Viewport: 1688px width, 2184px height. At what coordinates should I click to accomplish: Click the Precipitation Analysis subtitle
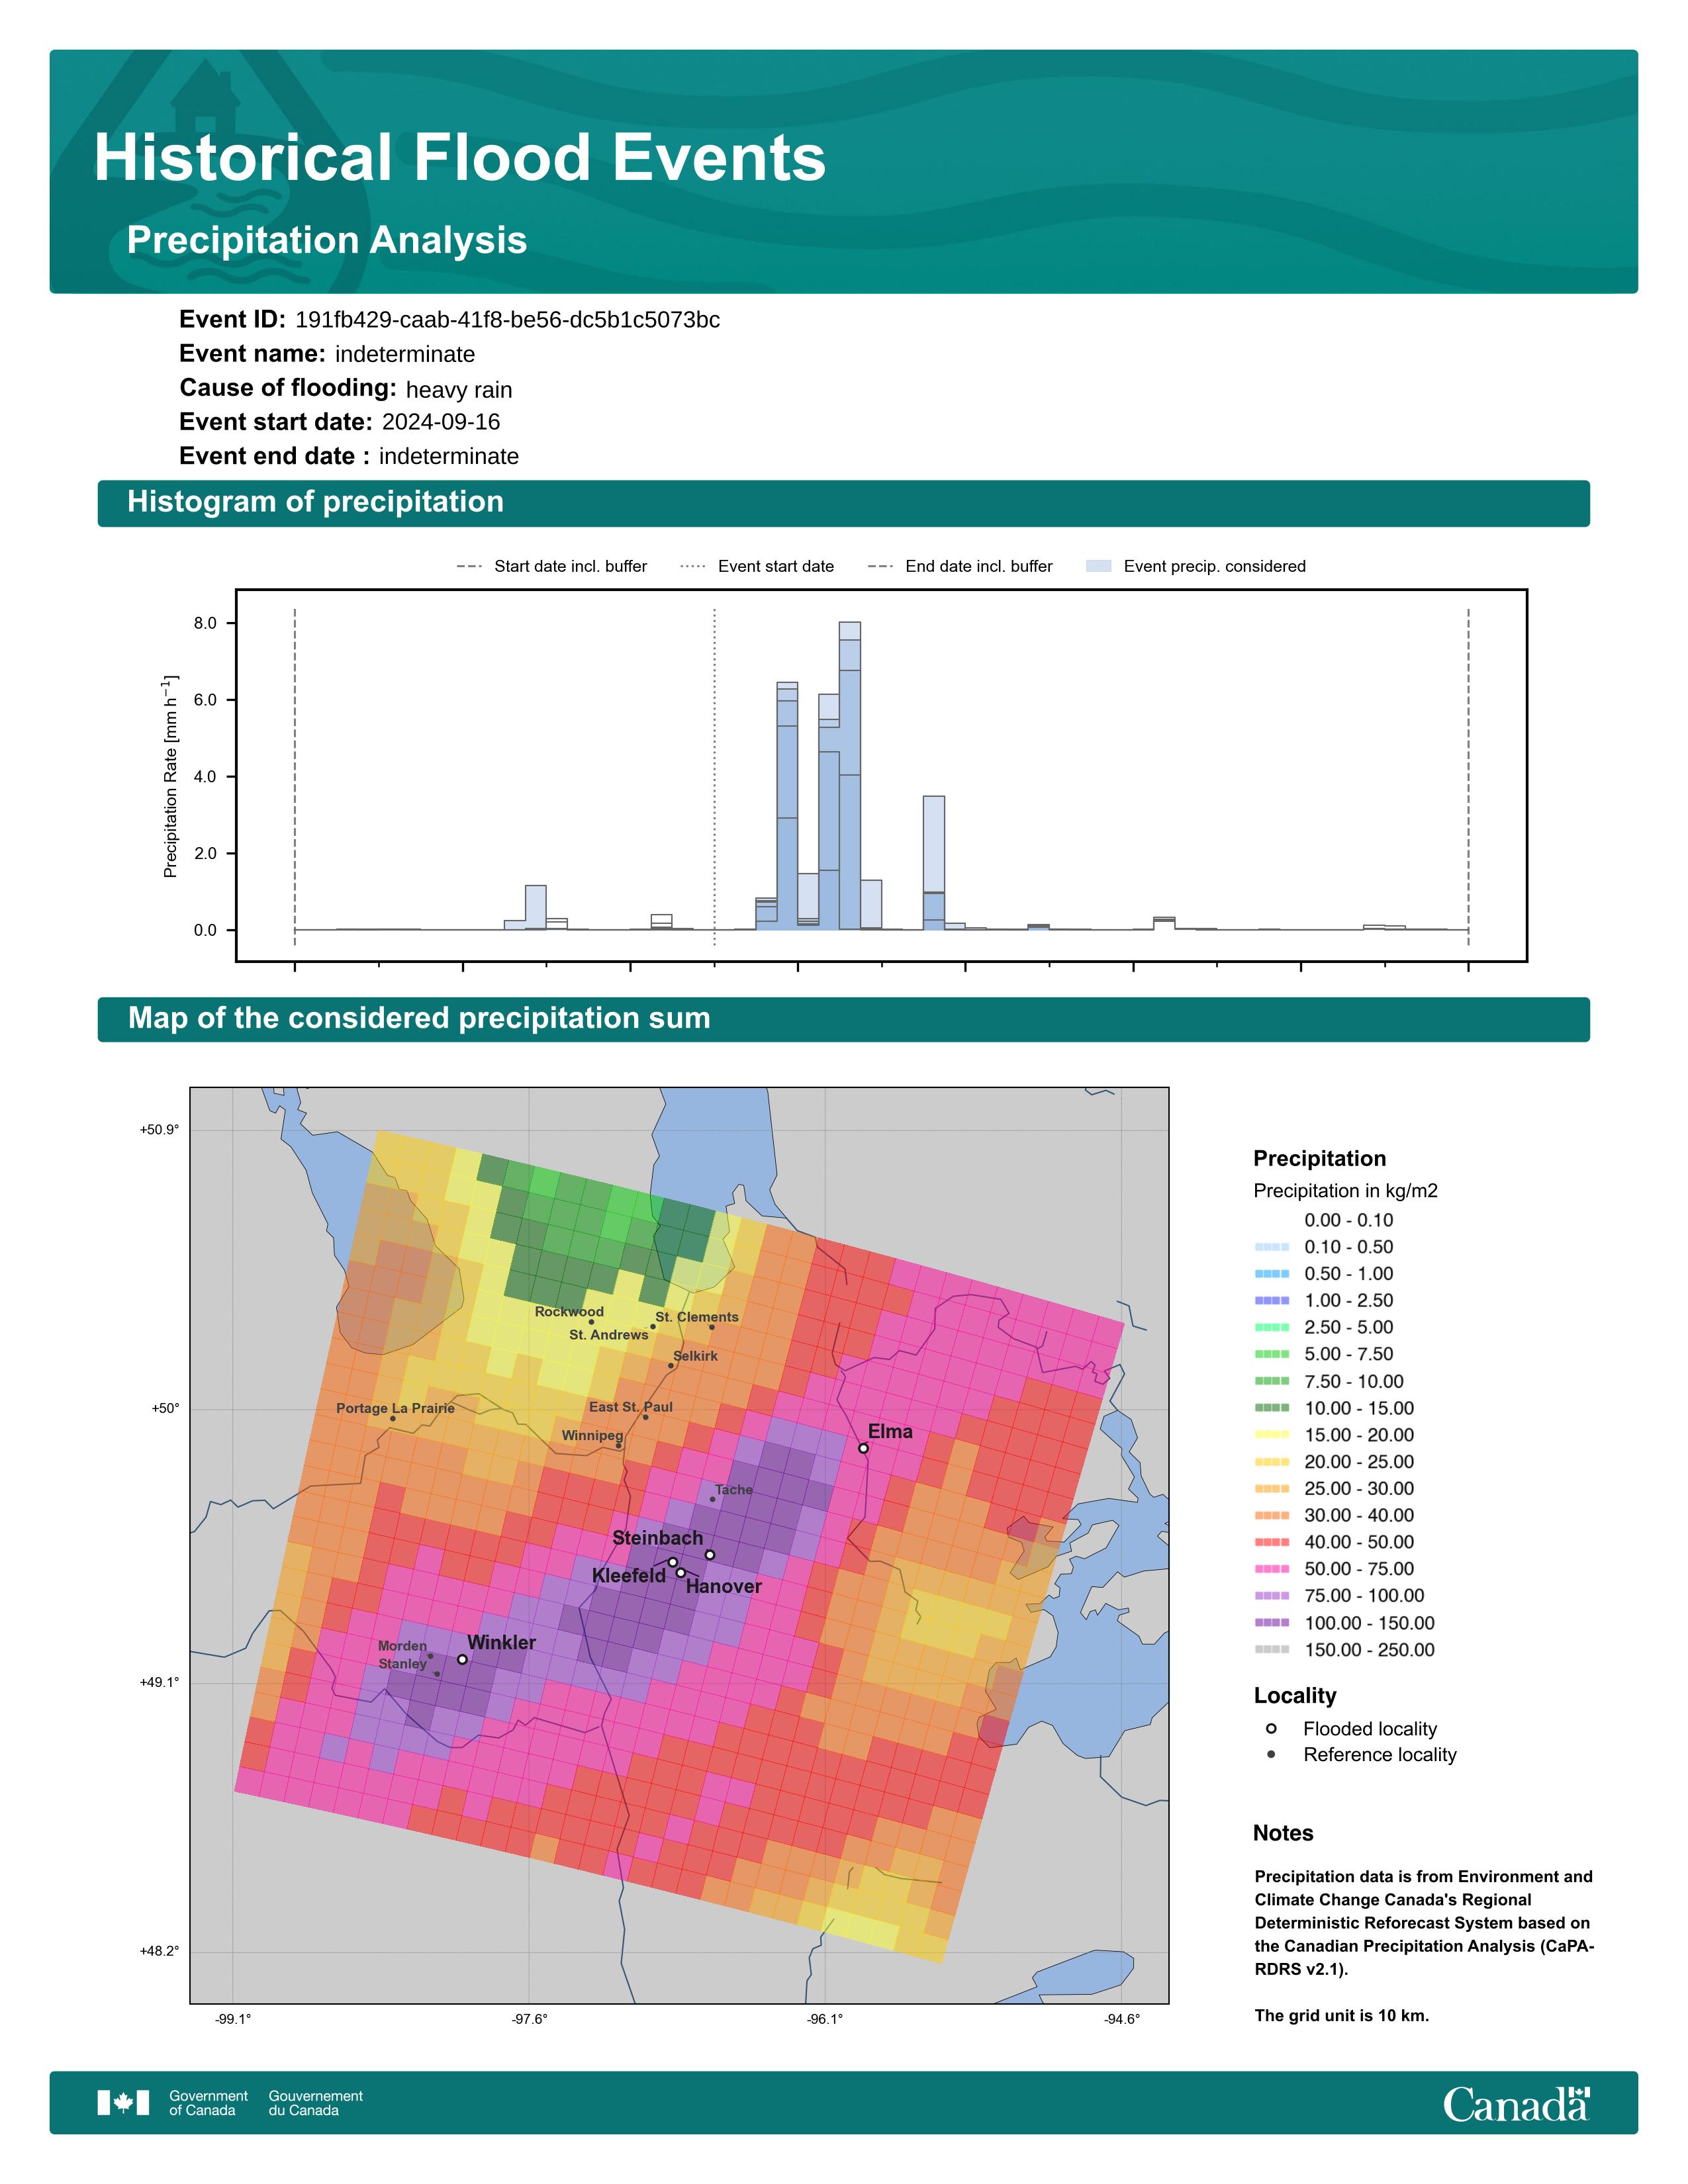(327, 240)
